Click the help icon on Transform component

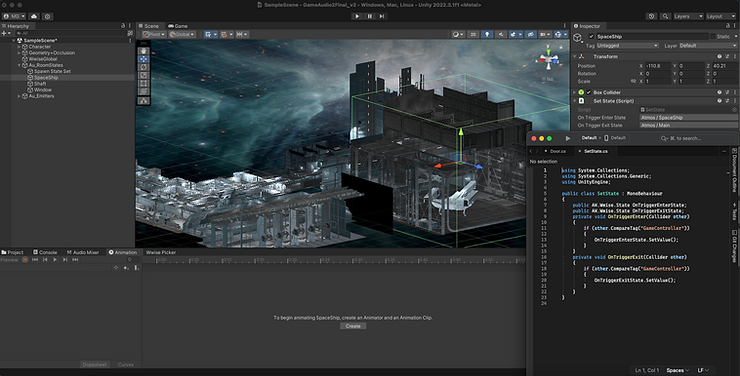tap(719, 56)
